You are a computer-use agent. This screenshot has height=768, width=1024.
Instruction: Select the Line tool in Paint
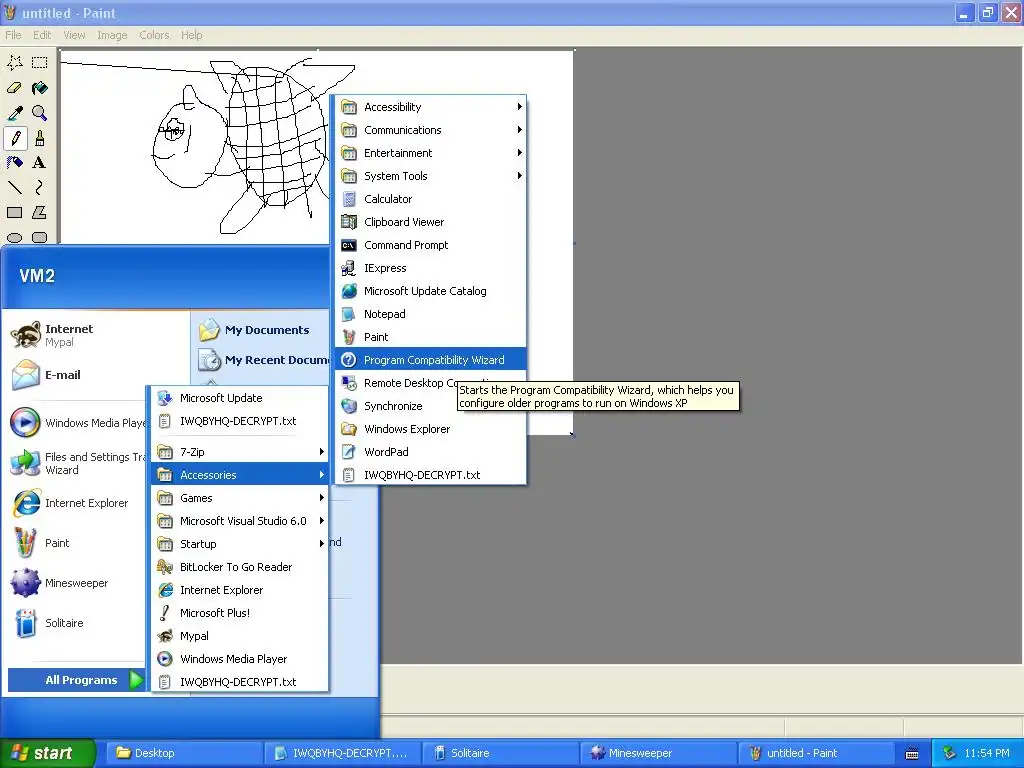15,188
